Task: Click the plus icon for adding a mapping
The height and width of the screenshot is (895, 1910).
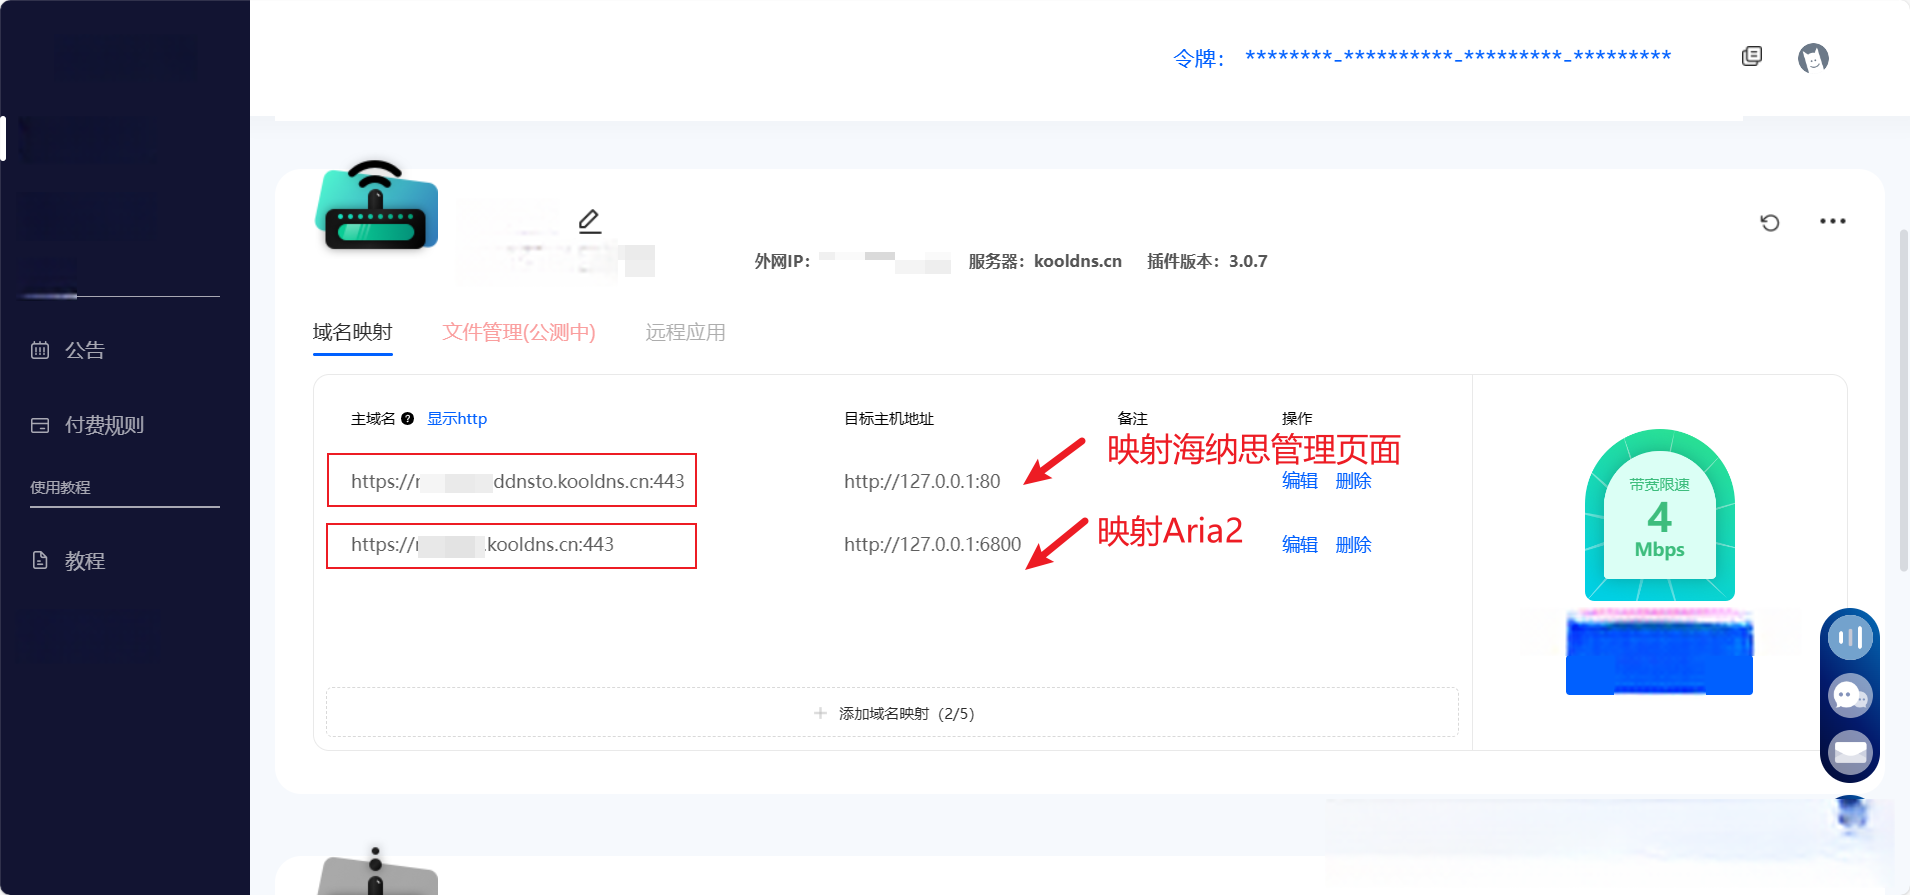Action: [820, 713]
